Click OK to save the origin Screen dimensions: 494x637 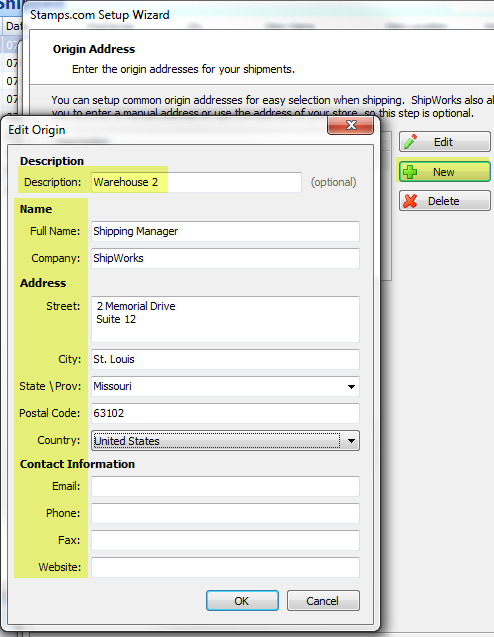242,600
